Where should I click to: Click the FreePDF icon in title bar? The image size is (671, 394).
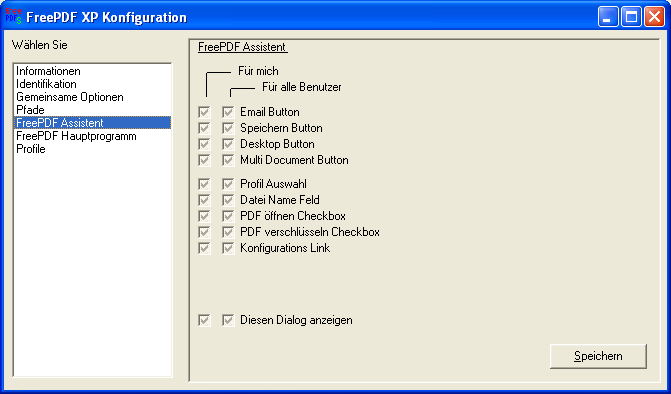13,16
